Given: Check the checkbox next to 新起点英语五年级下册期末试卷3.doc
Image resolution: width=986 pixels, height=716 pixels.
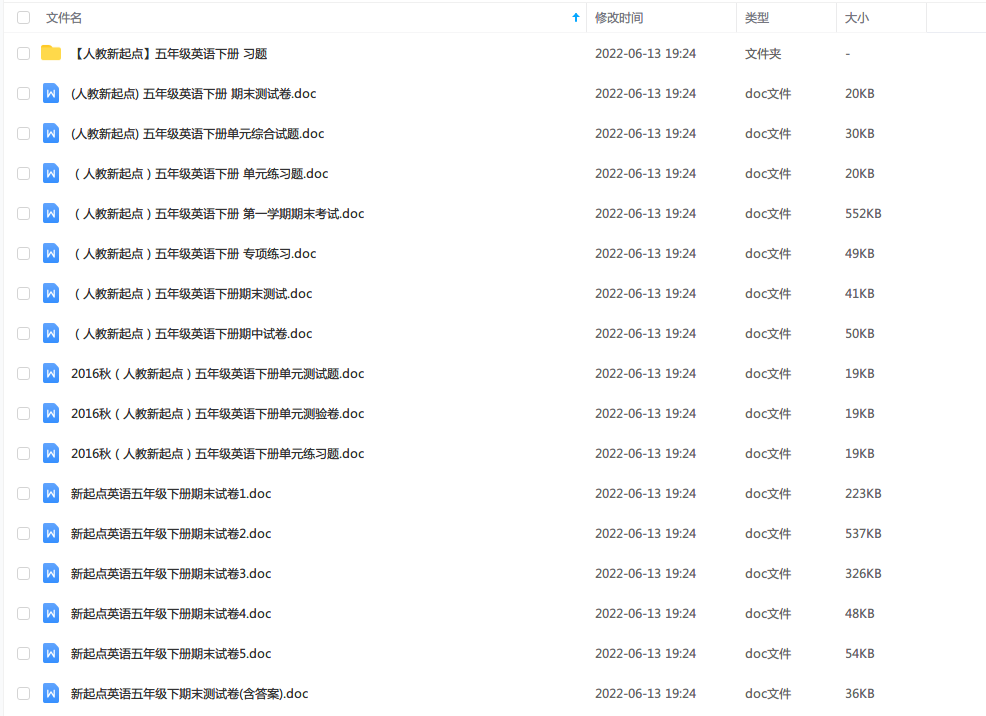Looking at the screenshot, I should (23, 573).
